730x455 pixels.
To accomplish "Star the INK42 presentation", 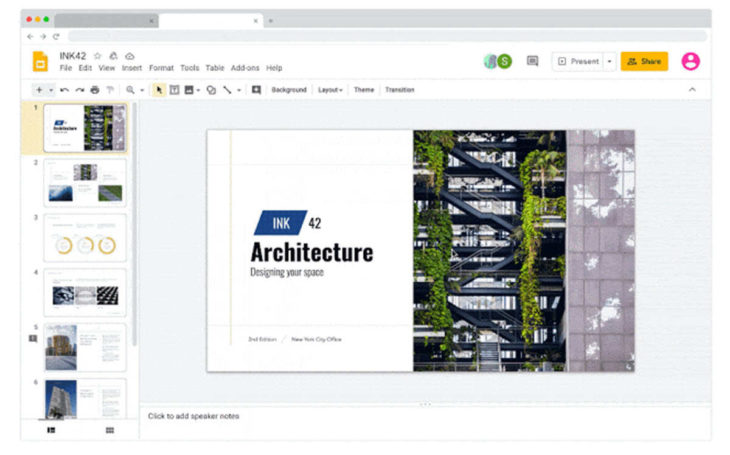I will pos(98,56).
